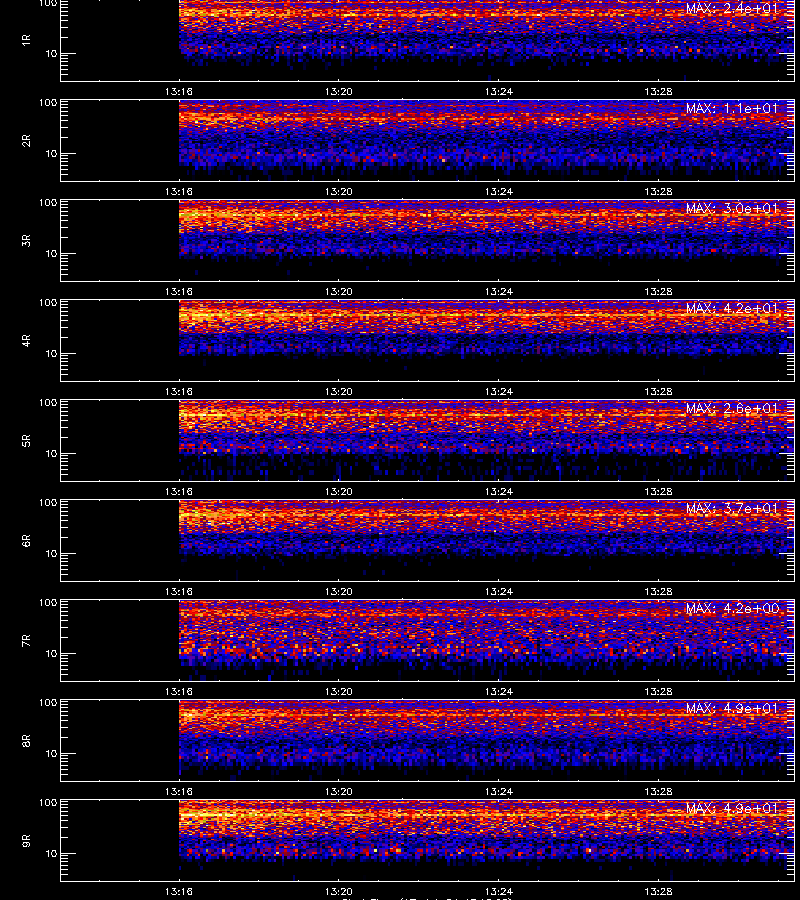Viewport: 800px width, 900px height.
Task: Click the 13:24 time tick under panel 4R
Action: point(498,391)
